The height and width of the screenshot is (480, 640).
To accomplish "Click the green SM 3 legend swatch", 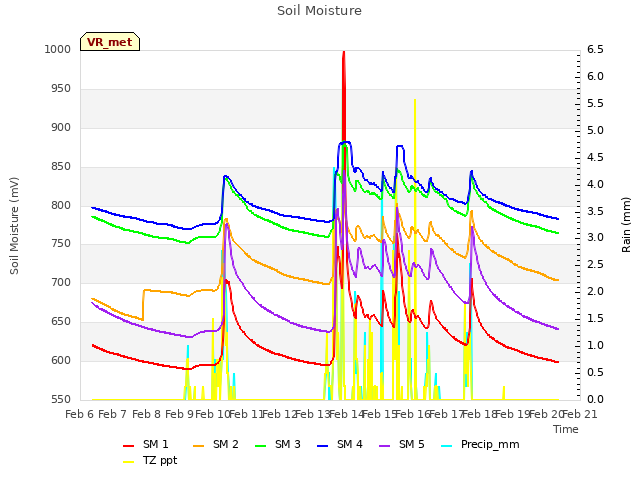I will tap(261, 445).
